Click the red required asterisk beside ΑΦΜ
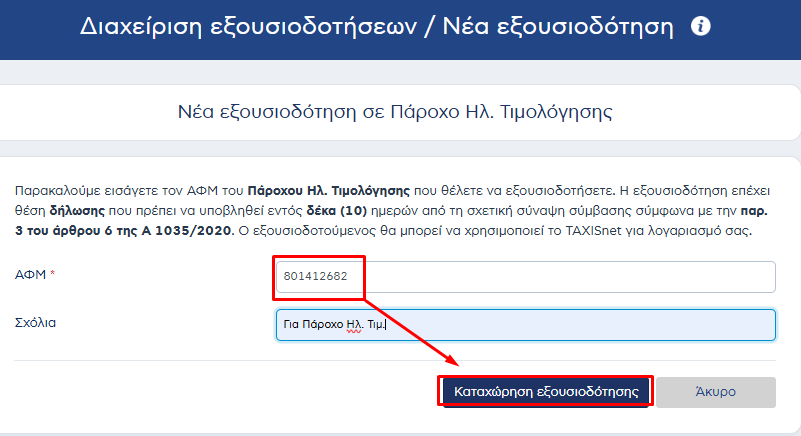The width and height of the screenshot is (801, 436). tap(52, 273)
